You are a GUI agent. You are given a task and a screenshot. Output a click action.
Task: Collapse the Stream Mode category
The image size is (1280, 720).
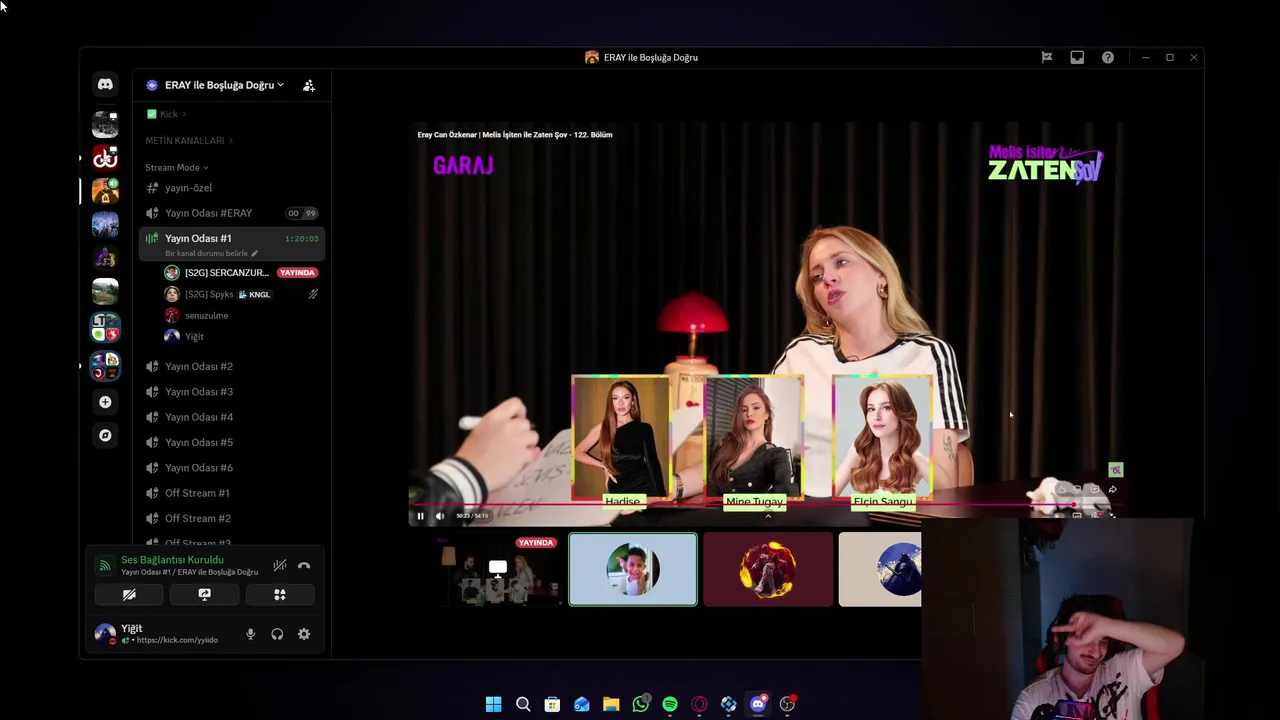coord(177,167)
